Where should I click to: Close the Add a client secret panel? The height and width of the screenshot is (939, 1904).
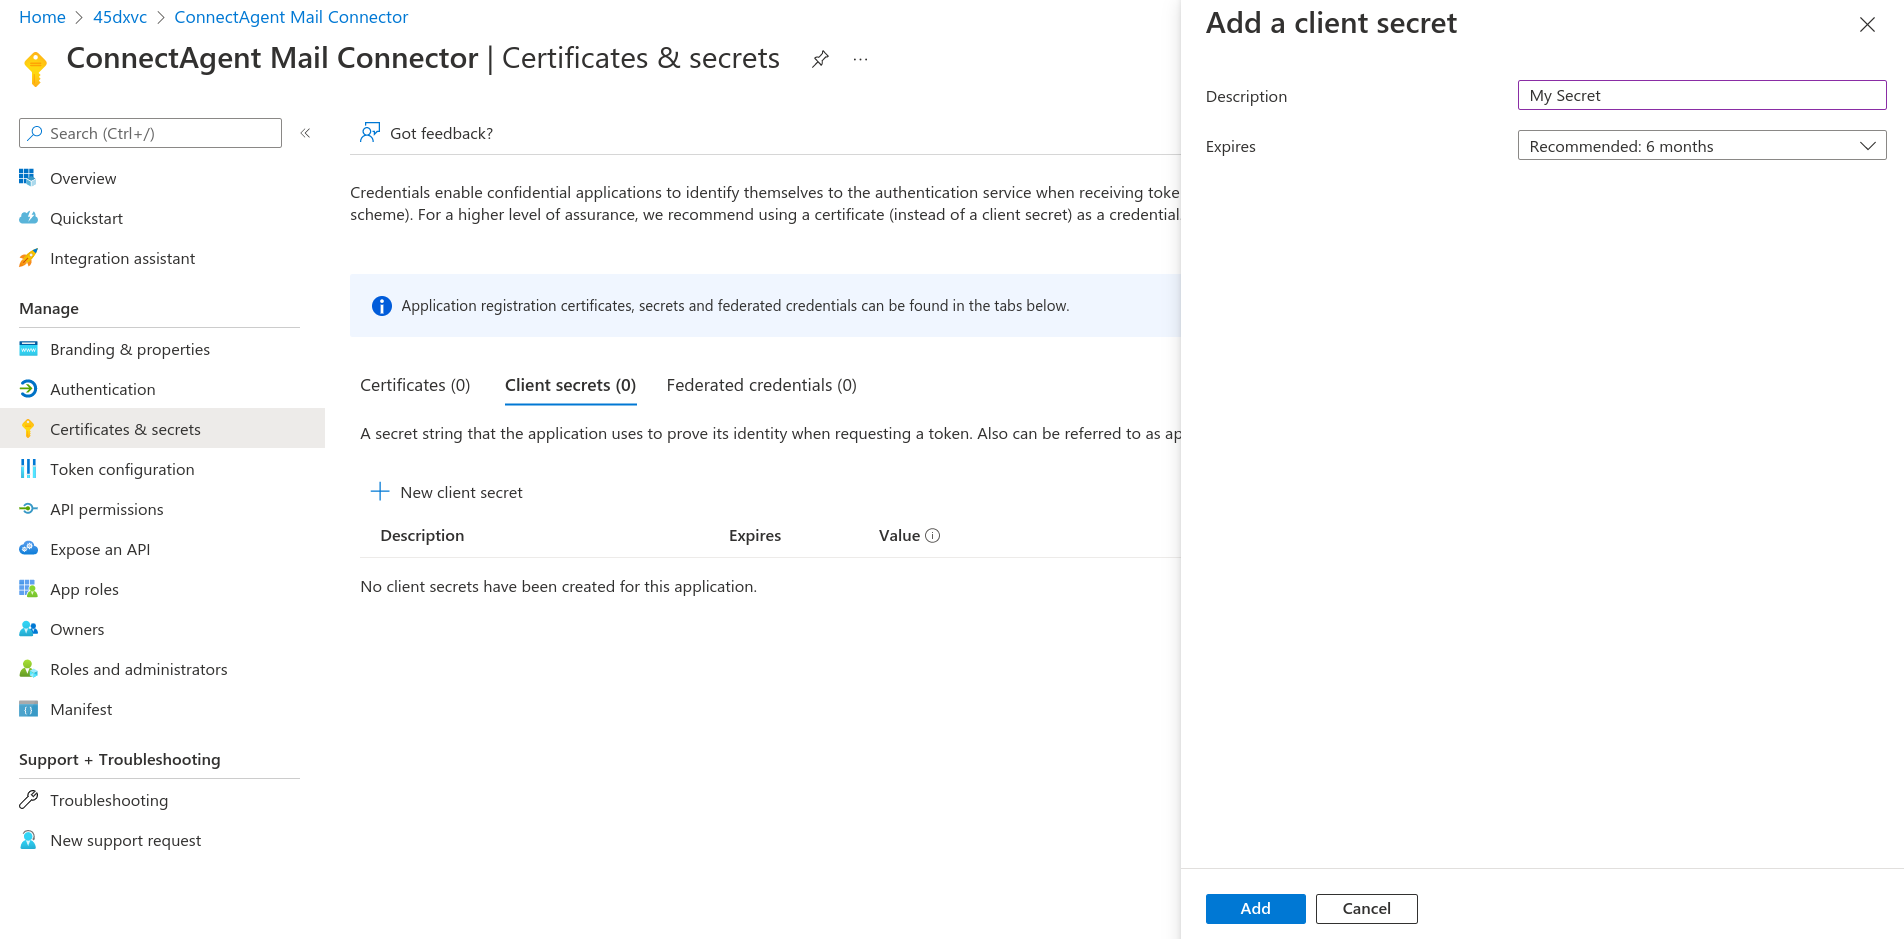[1867, 24]
